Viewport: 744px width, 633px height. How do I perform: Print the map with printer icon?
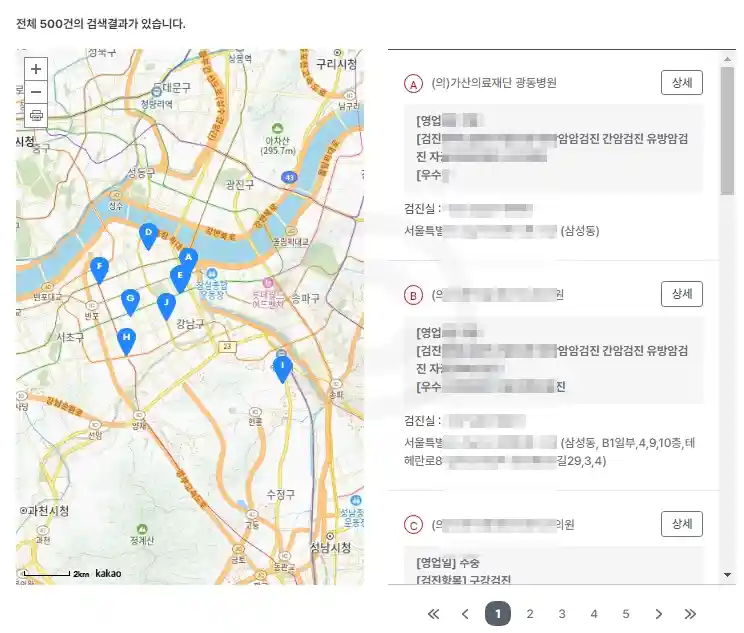[x=36, y=115]
